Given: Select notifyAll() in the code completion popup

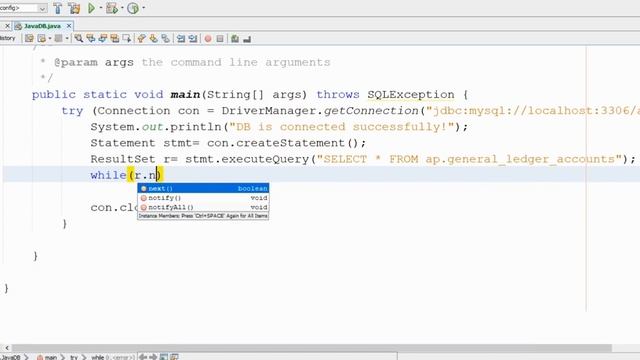Looking at the screenshot, I should 203,207.
